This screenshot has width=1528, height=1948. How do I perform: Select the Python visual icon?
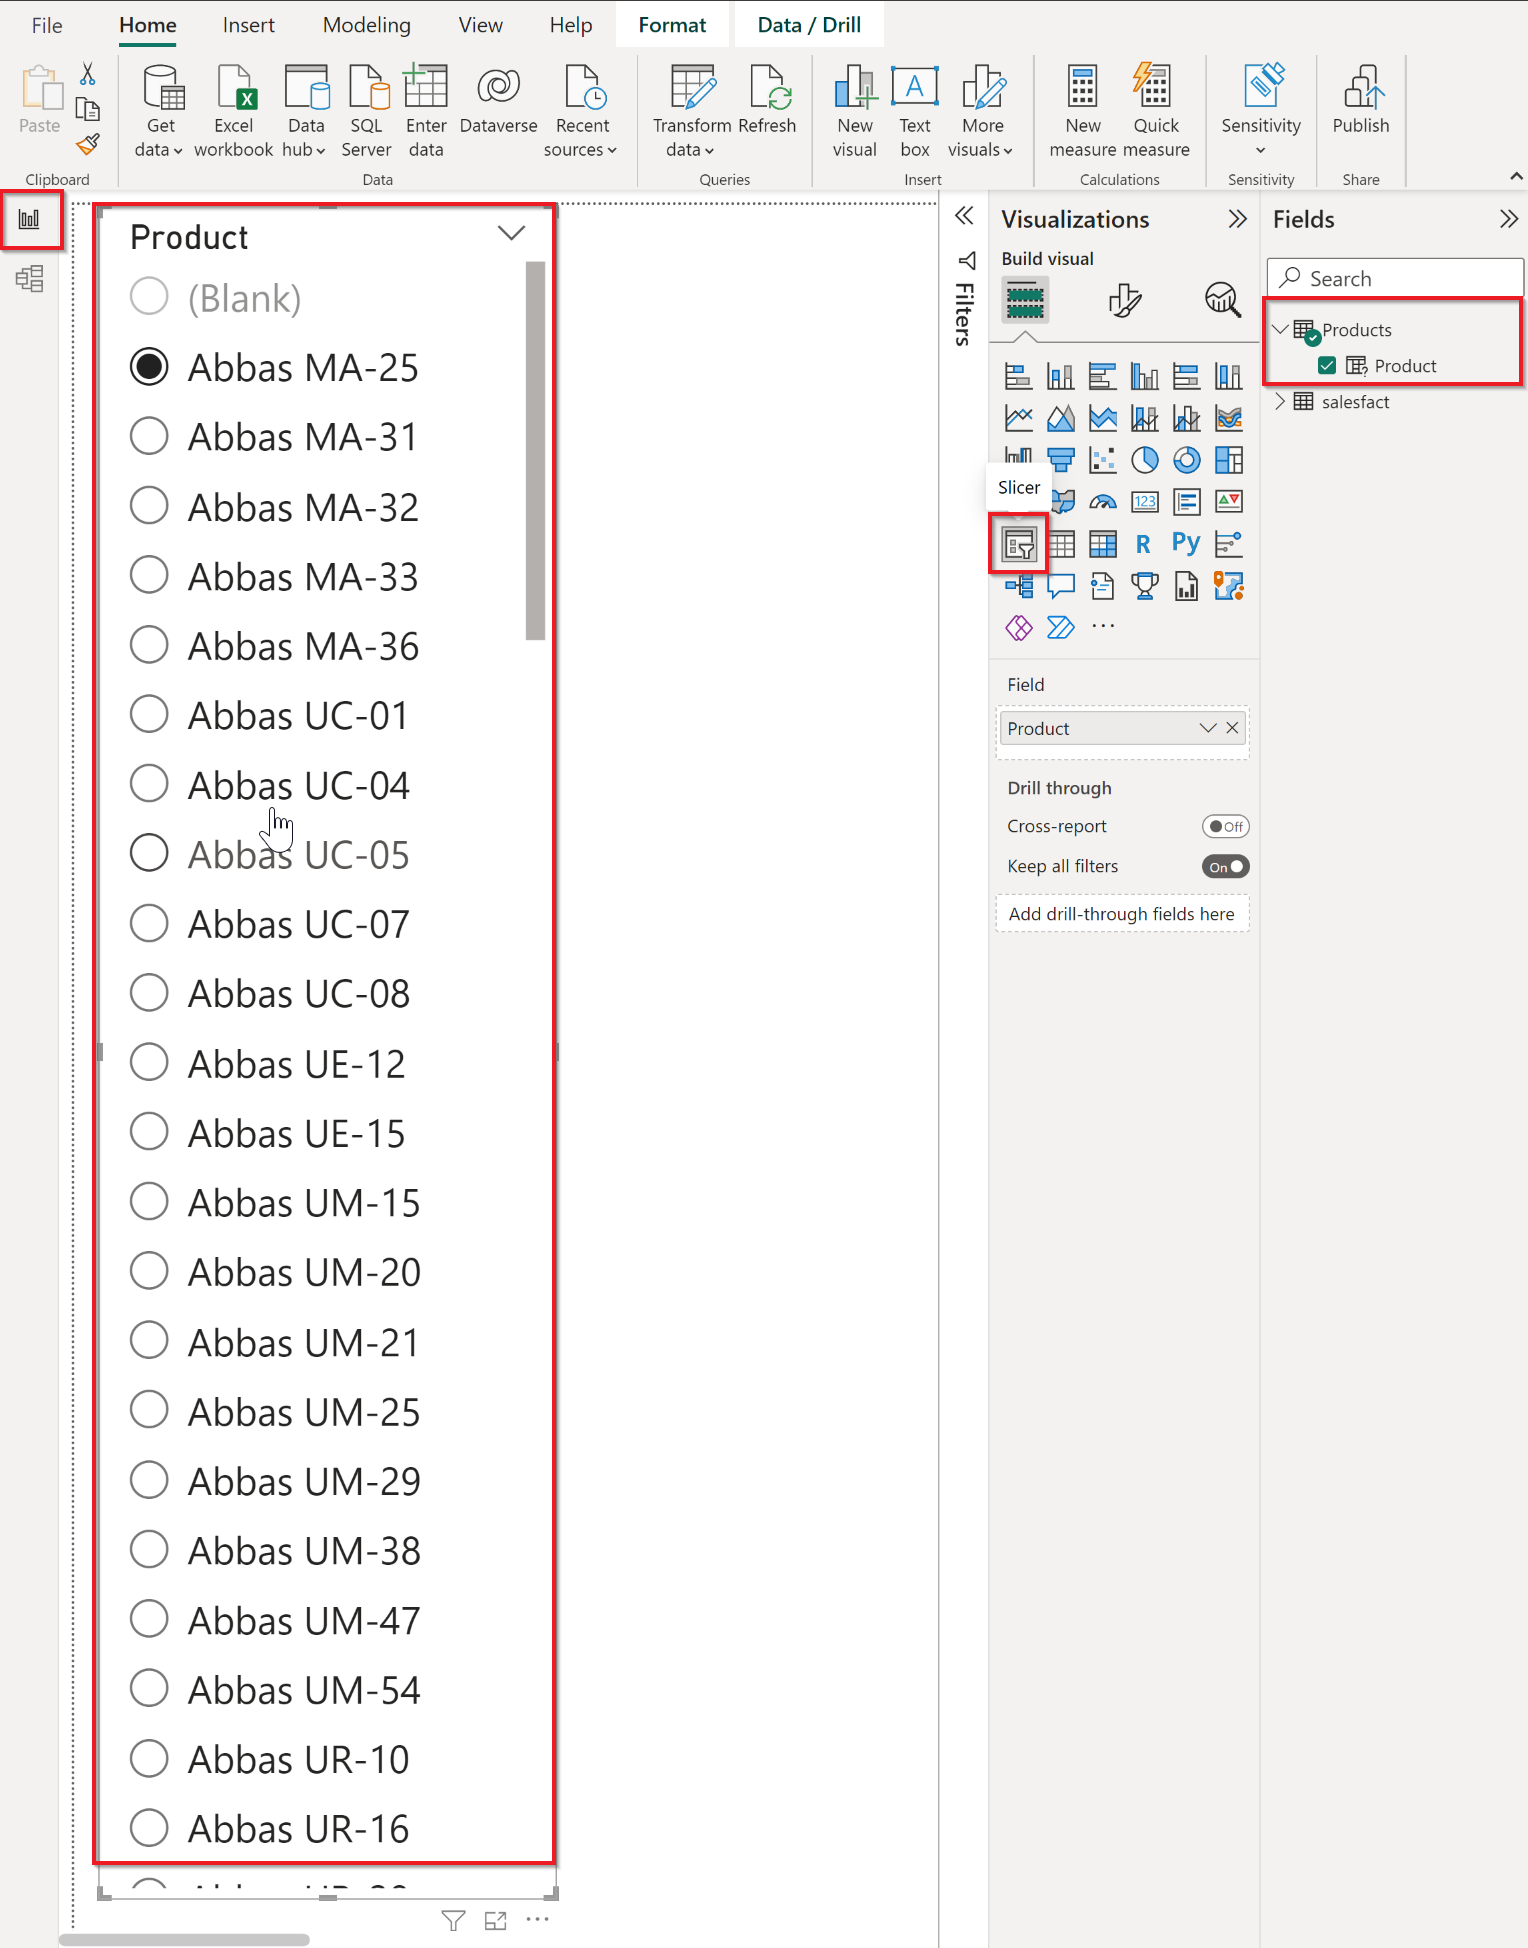point(1186,544)
